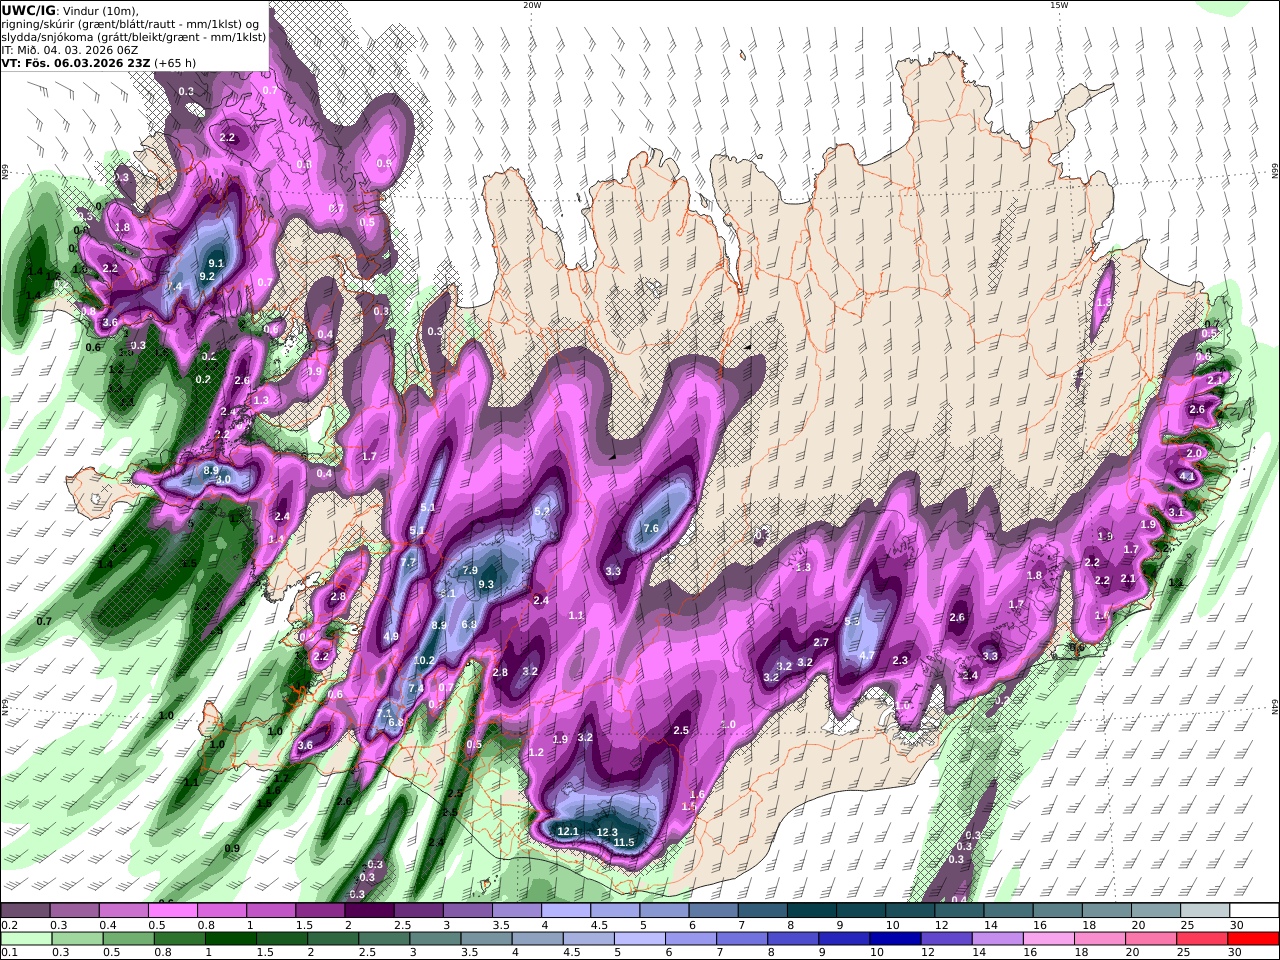1280x960 pixels.
Task: Pick the pale mint 0.1 rain legend swatch
Action: tap(25, 939)
